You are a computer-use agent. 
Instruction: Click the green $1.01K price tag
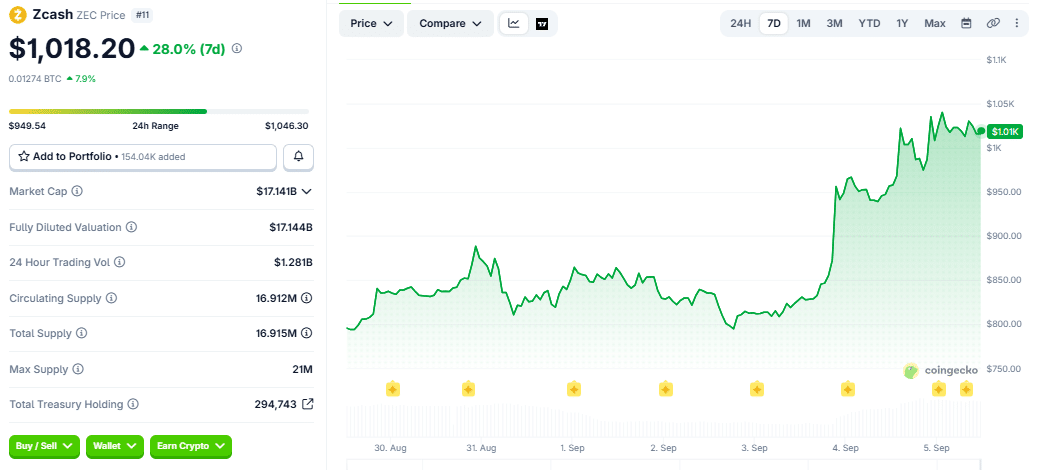click(1004, 131)
